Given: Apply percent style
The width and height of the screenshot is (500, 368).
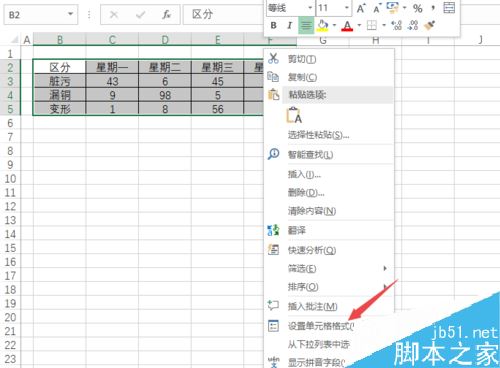Looking at the screenshot, I should click(x=418, y=8).
